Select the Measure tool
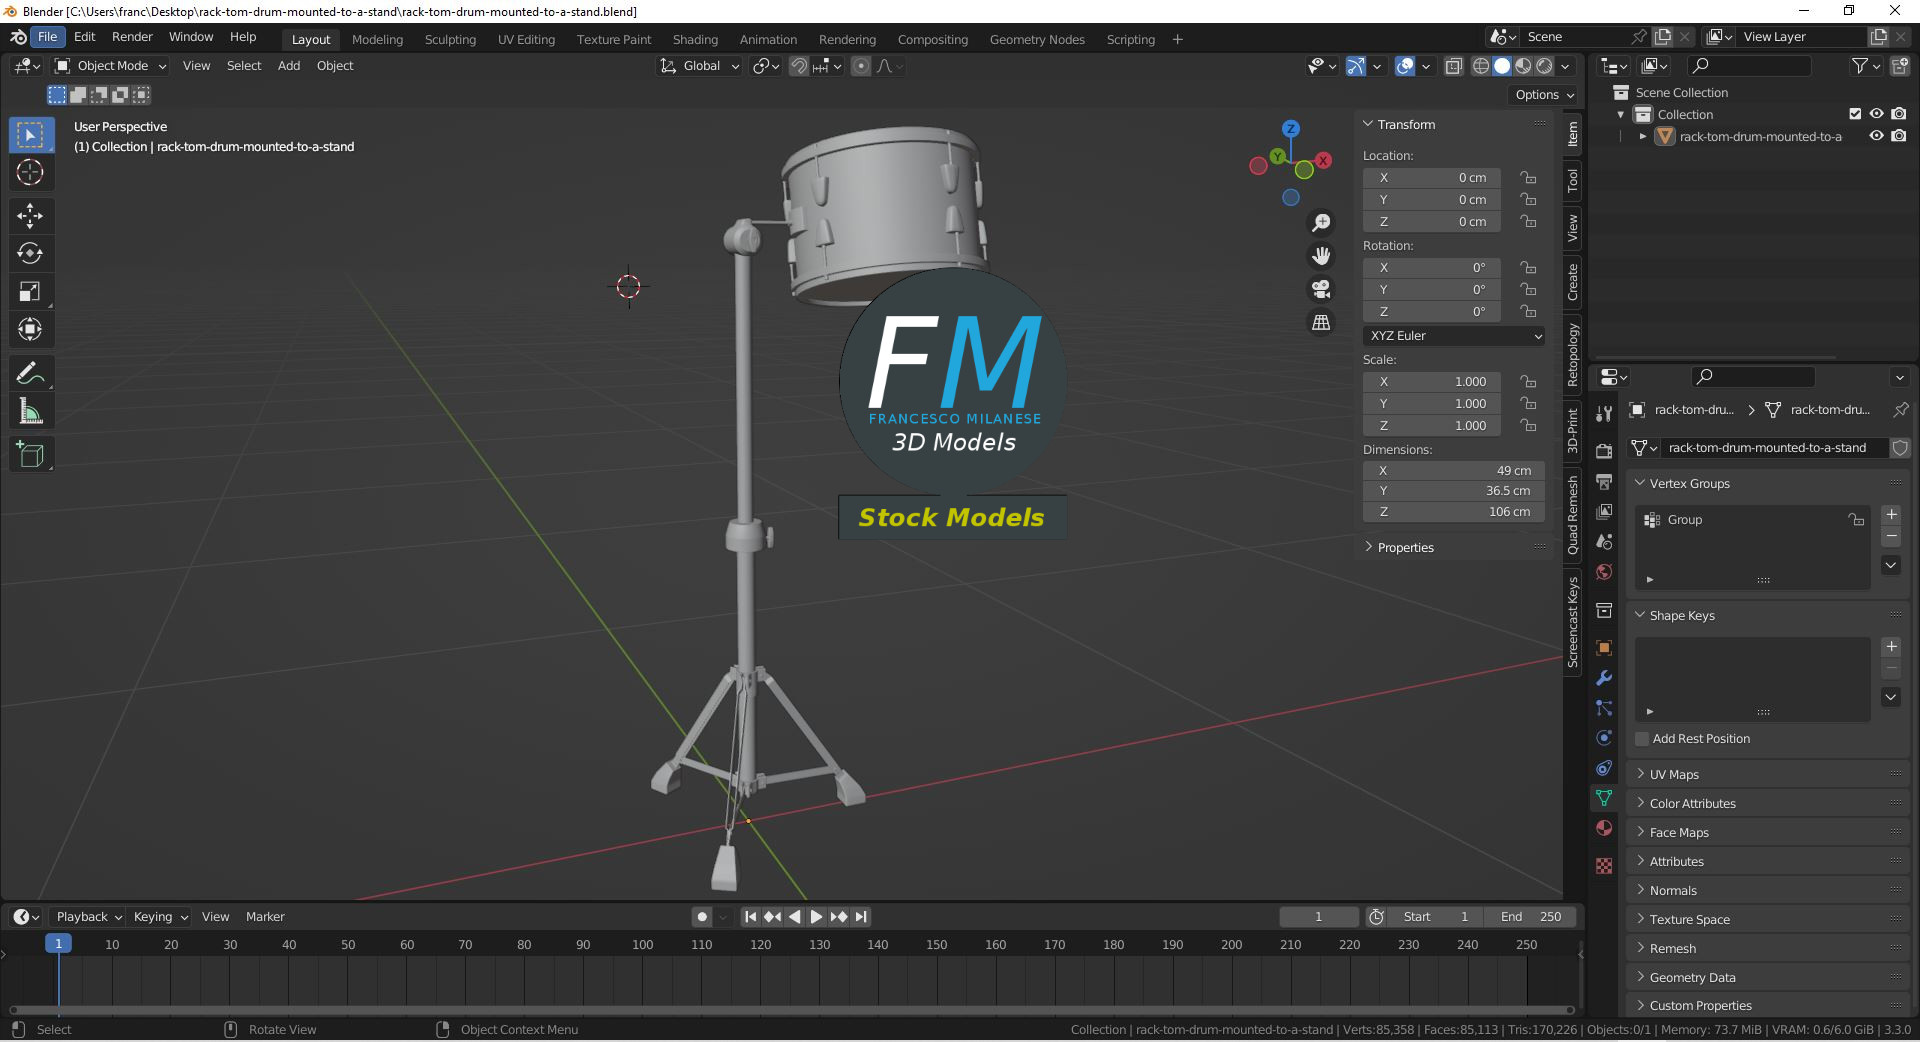 point(30,411)
